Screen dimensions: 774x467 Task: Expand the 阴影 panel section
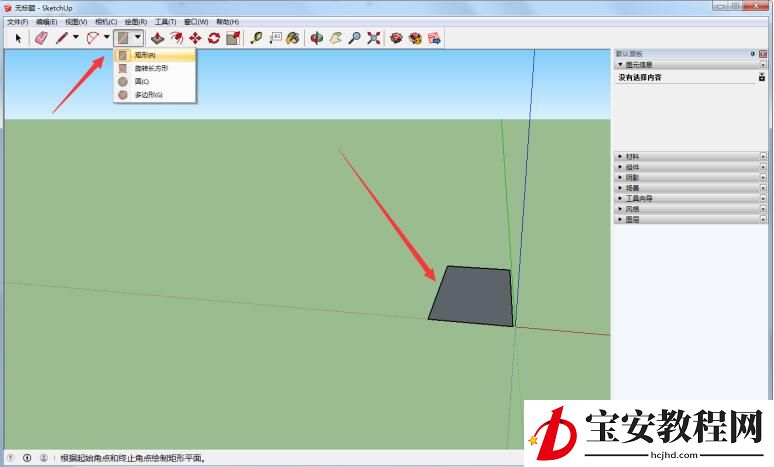620,177
